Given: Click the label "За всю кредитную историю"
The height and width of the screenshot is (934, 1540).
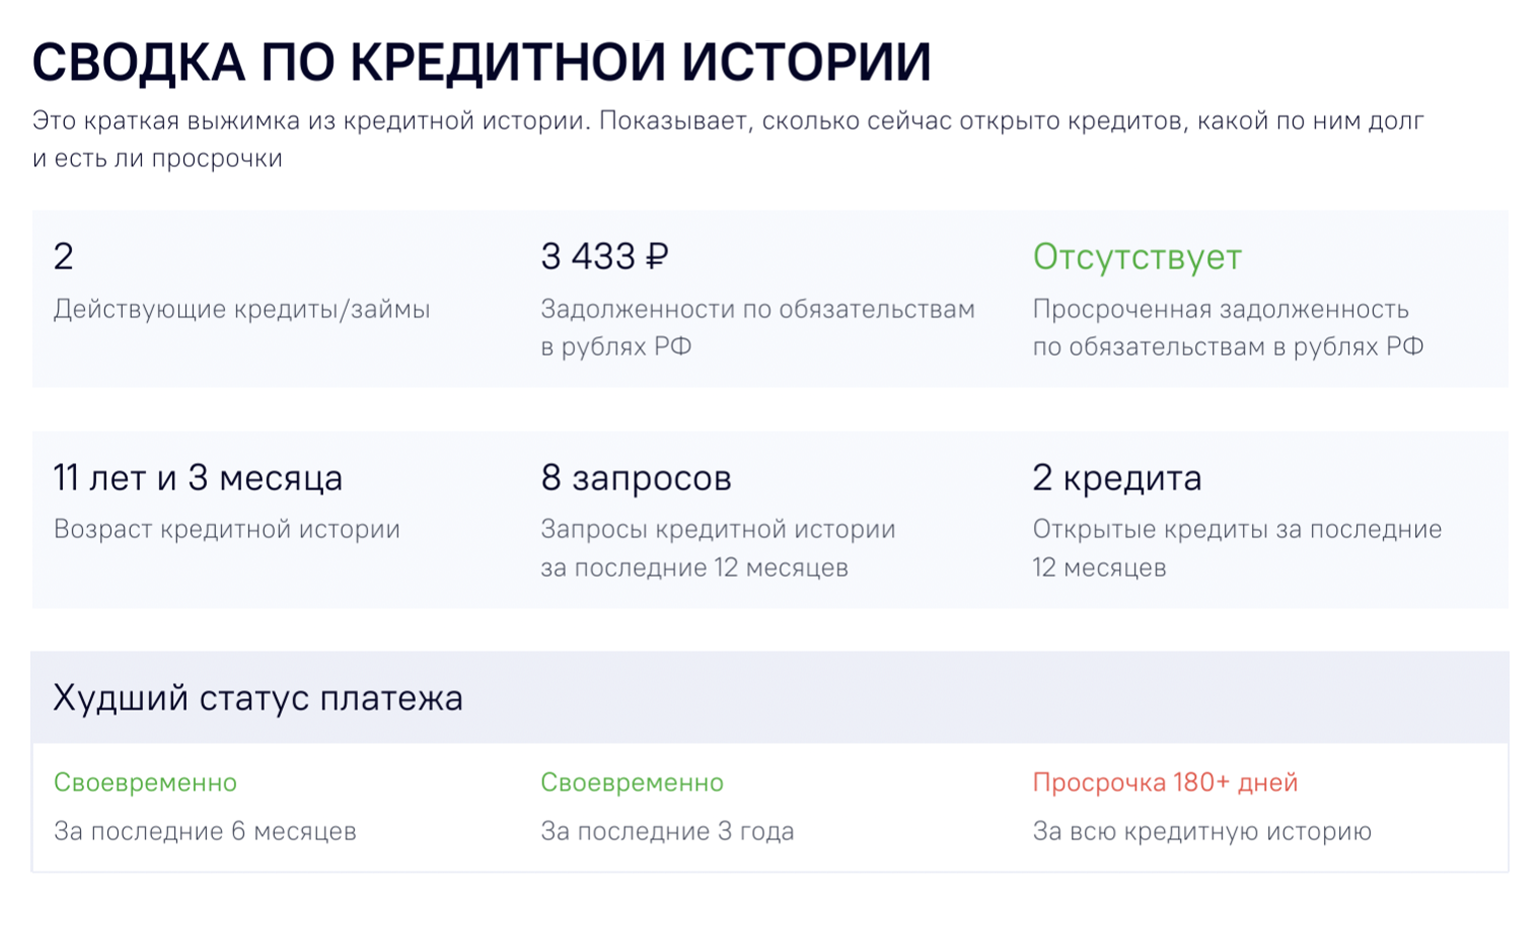Looking at the screenshot, I should point(1202,831).
